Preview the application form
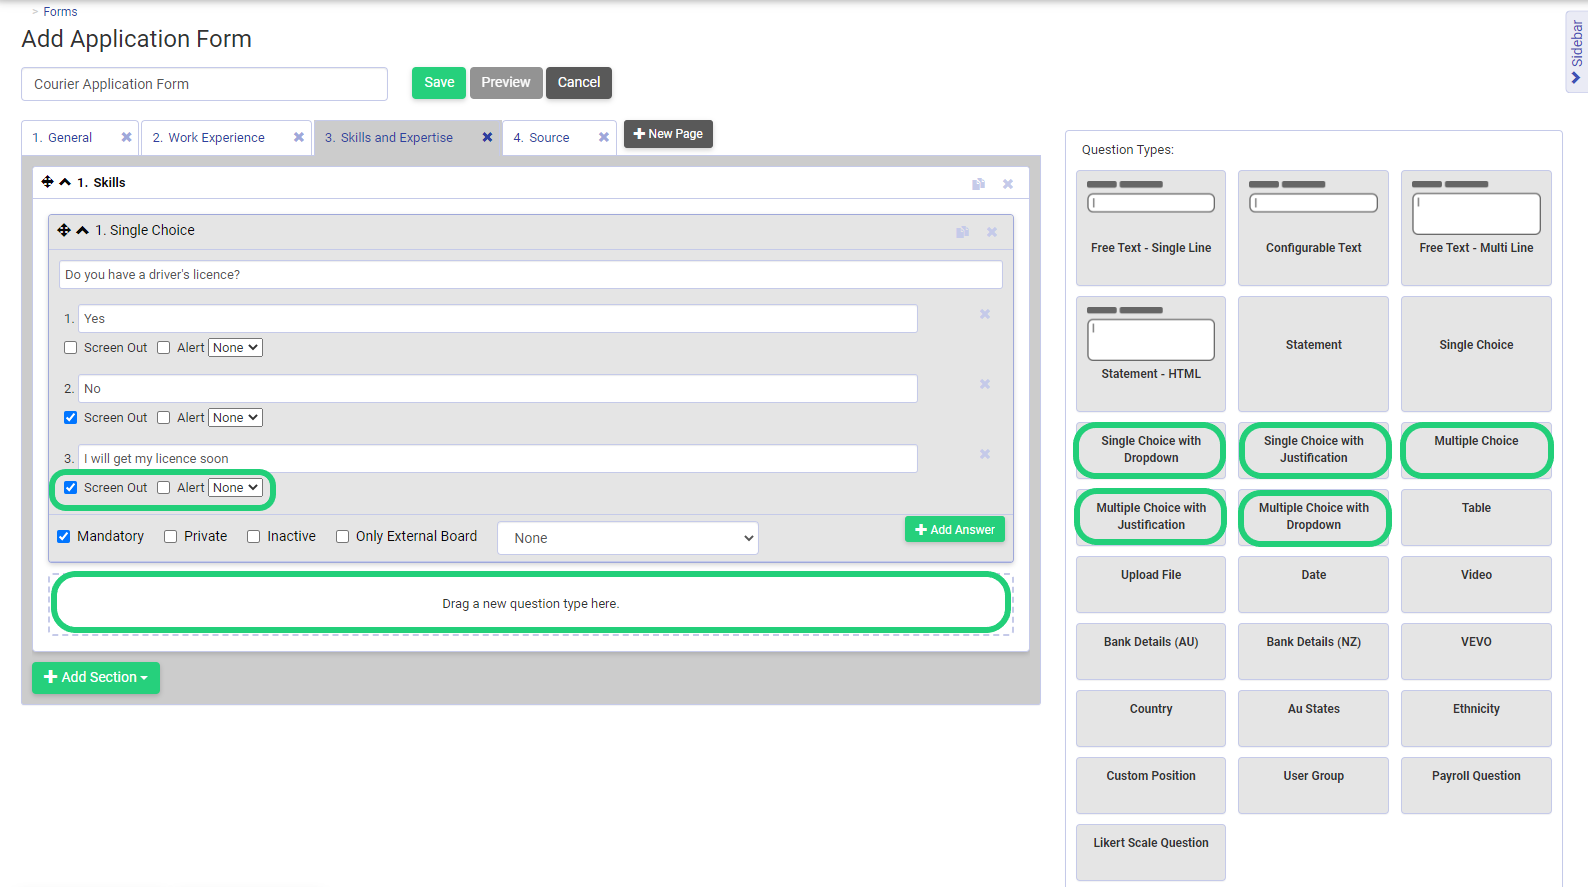 (x=506, y=83)
